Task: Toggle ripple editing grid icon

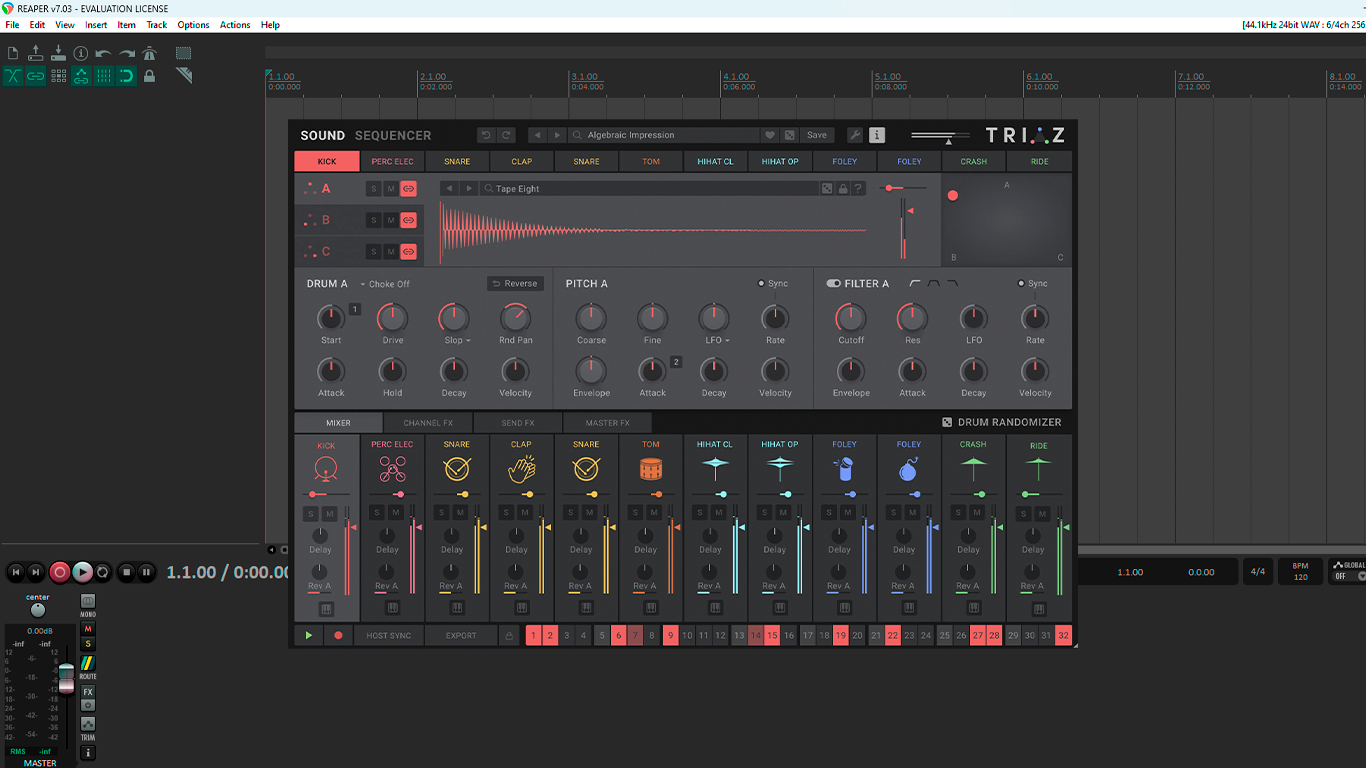Action: [59, 76]
